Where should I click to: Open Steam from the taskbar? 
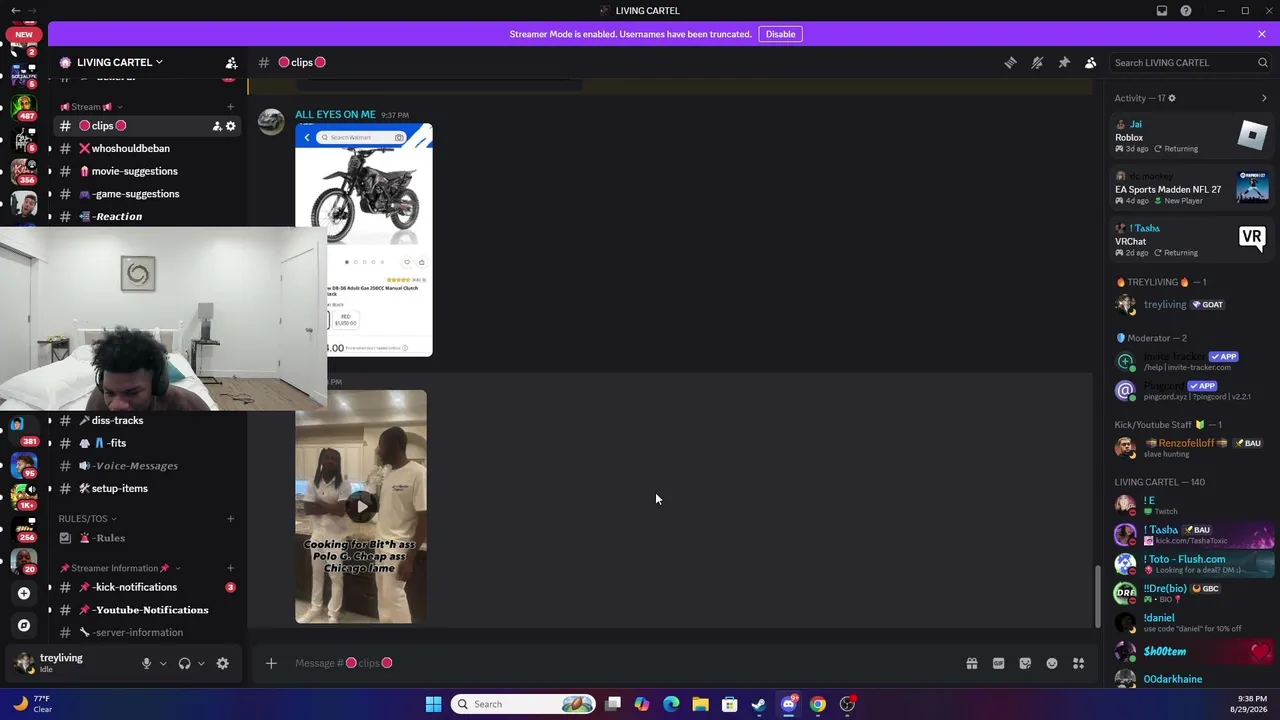pyautogui.click(x=759, y=704)
